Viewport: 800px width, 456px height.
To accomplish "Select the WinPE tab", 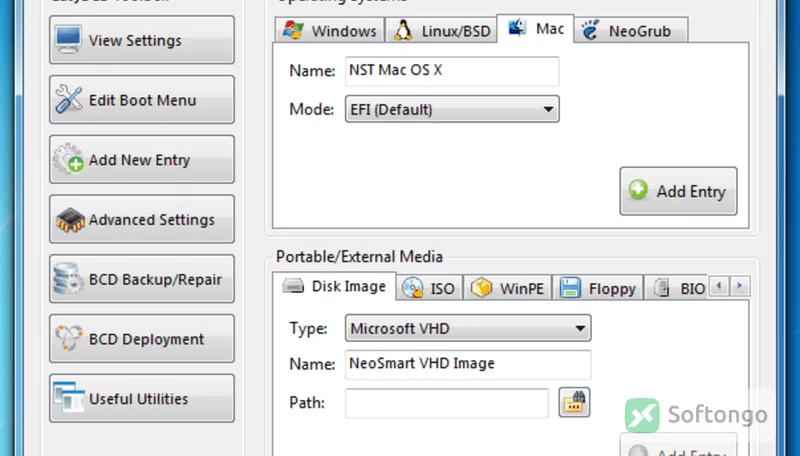I will (508, 288).
